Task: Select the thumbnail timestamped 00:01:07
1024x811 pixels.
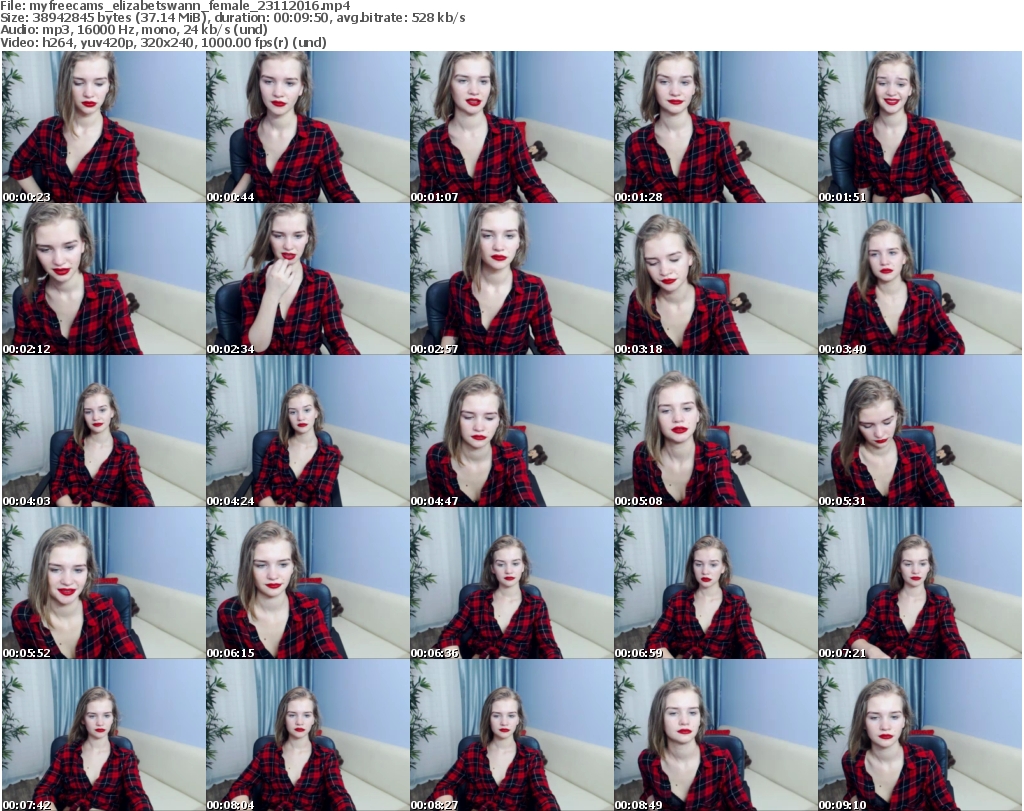Action: tap(511, 127)
